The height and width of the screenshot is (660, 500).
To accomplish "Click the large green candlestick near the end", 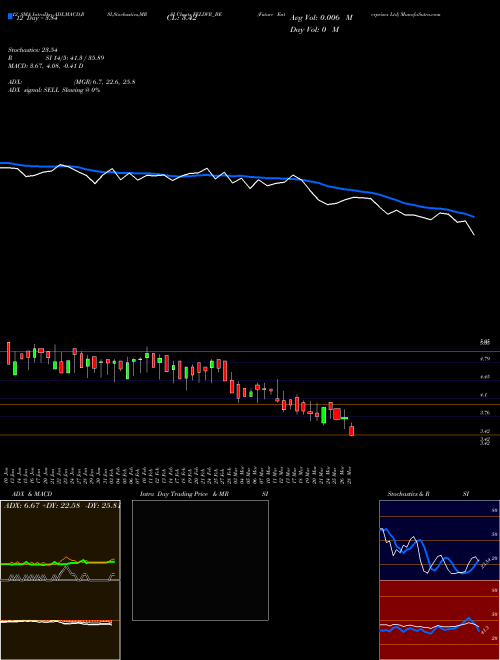I will point(324,415).
